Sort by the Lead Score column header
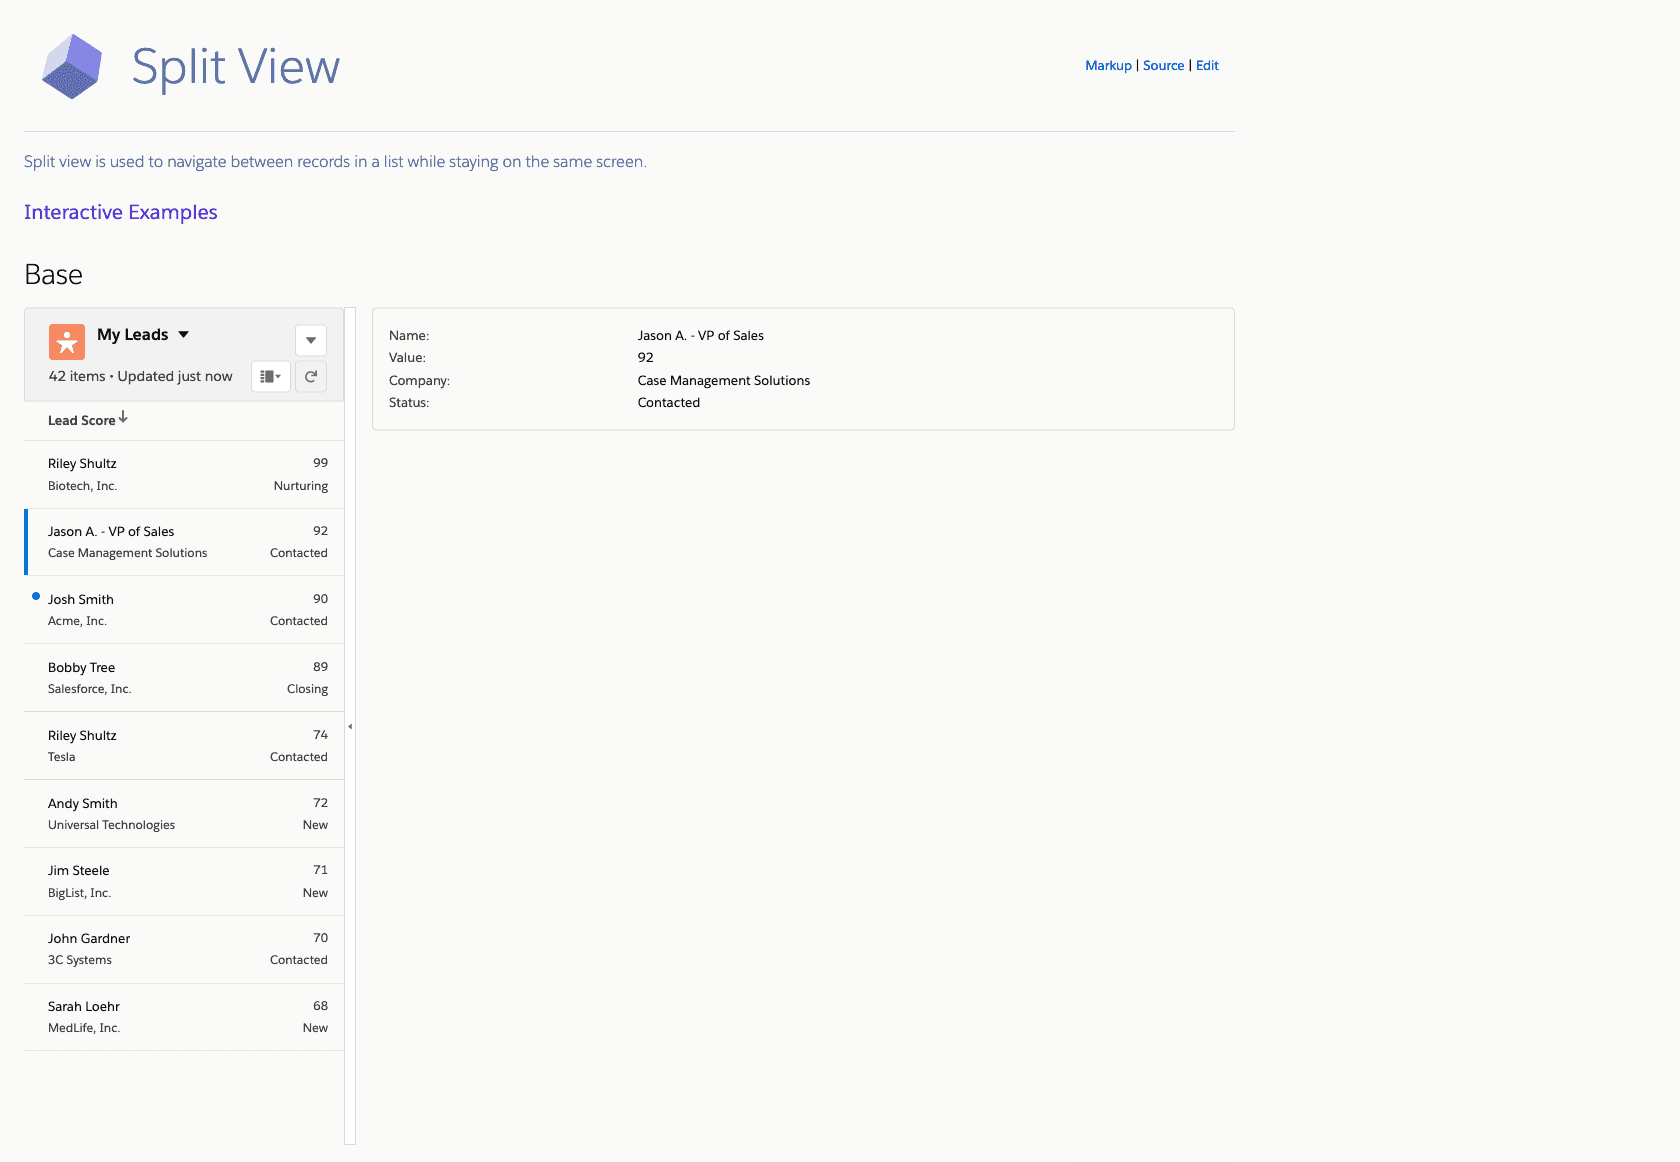 coord(82,421)
